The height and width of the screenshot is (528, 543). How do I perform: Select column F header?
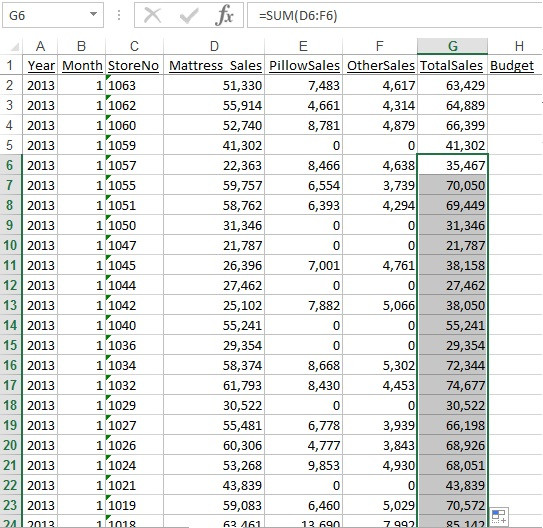coord(380,46)
